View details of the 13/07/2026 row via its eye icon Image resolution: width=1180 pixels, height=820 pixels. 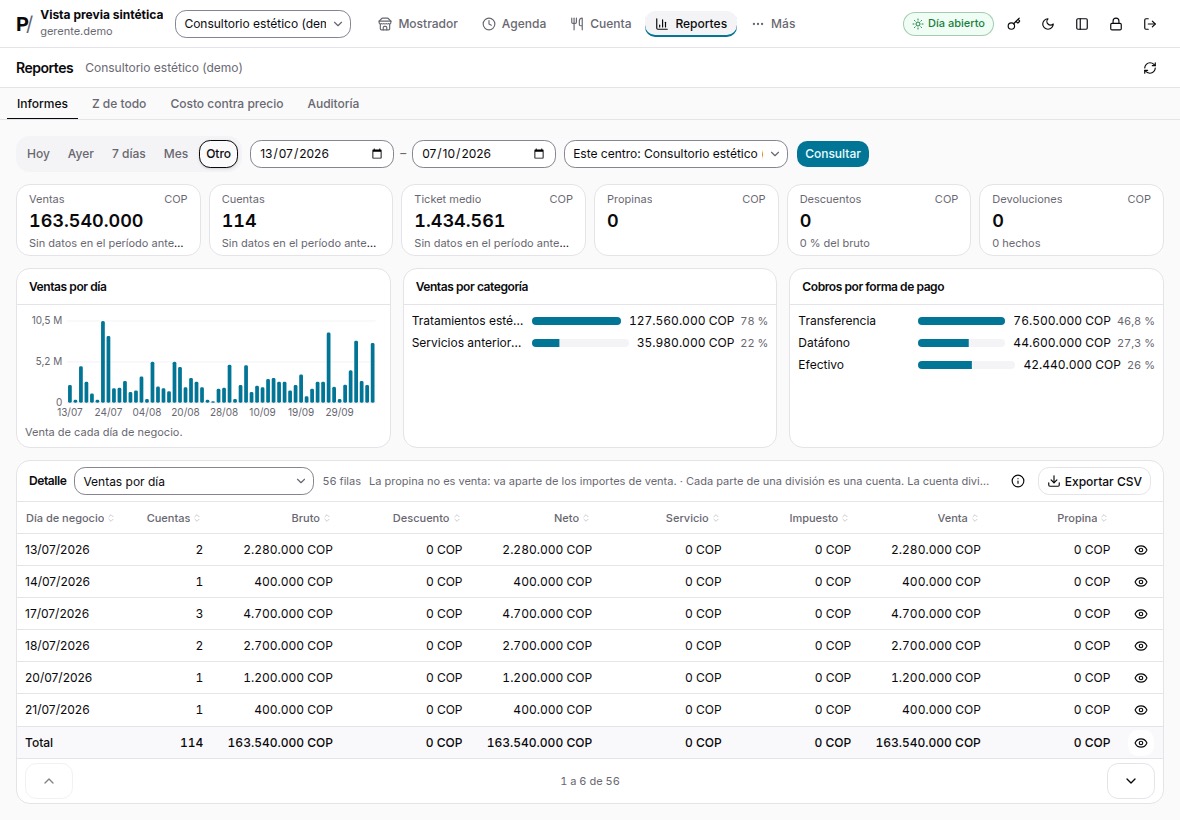point(1141,550)
